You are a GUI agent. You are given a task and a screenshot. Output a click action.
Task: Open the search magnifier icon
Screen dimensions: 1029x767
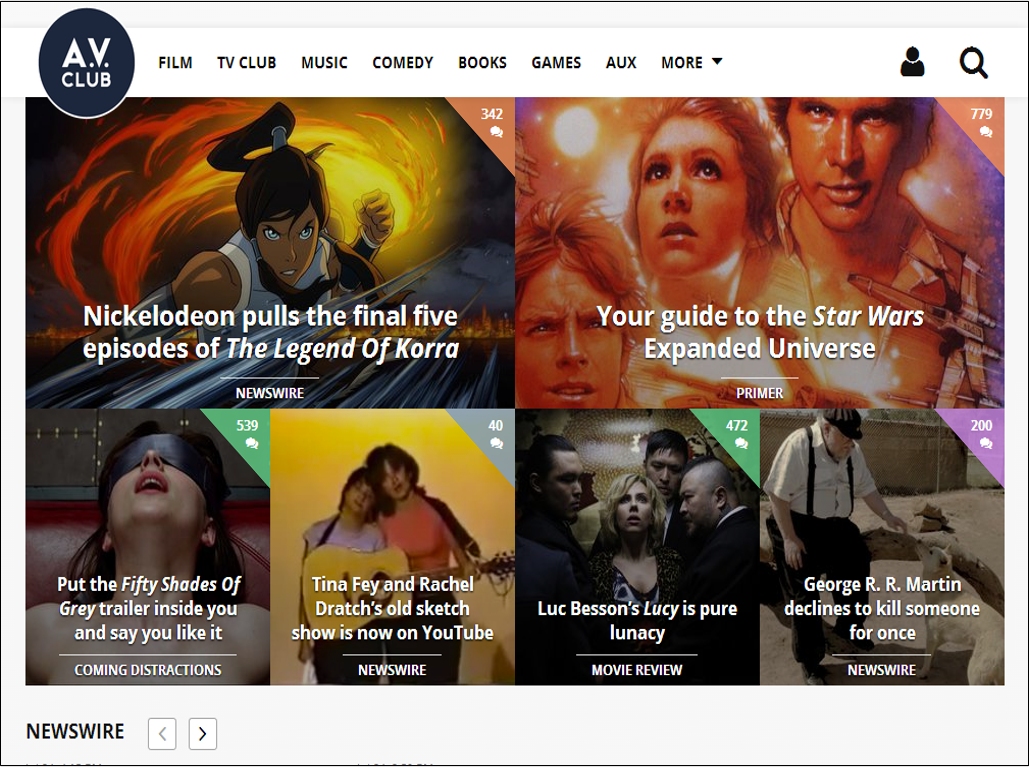click(x=973, y=63)
